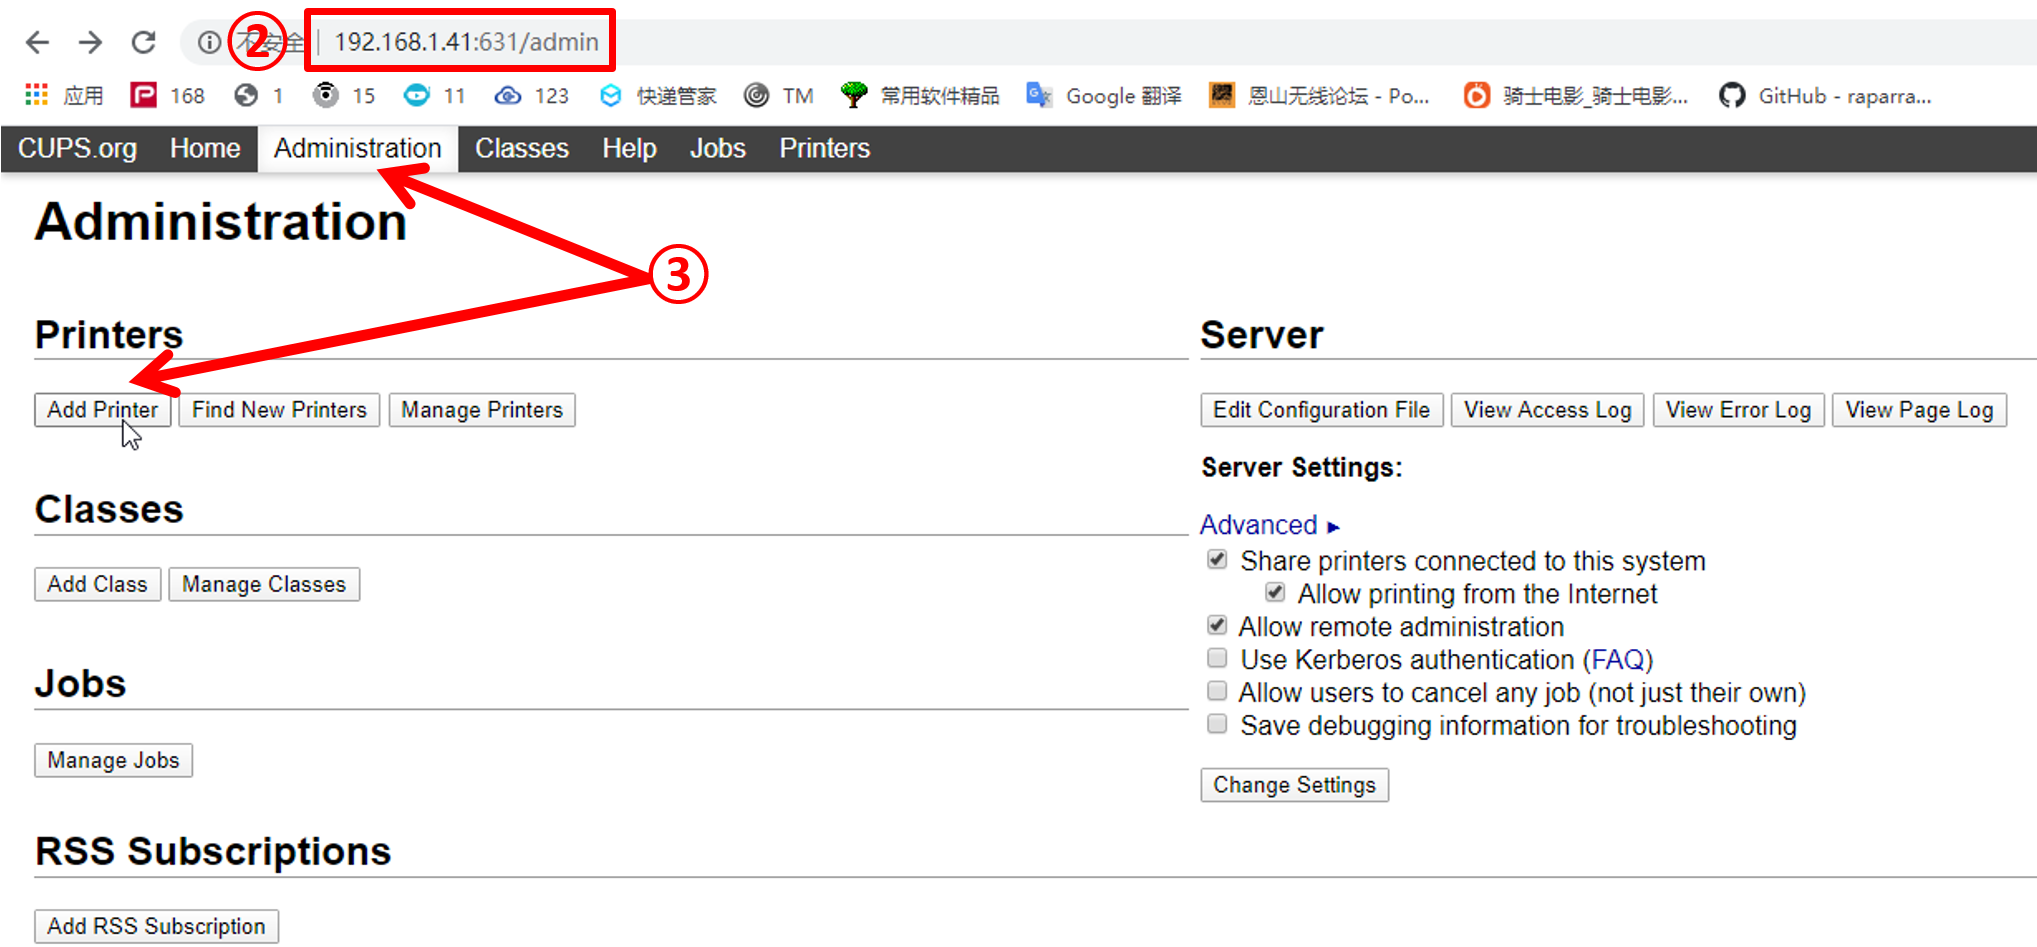Enable Save debugging information for troubleshooting
Viewport: 2037px width, 947px height.
pos(1217,724)
